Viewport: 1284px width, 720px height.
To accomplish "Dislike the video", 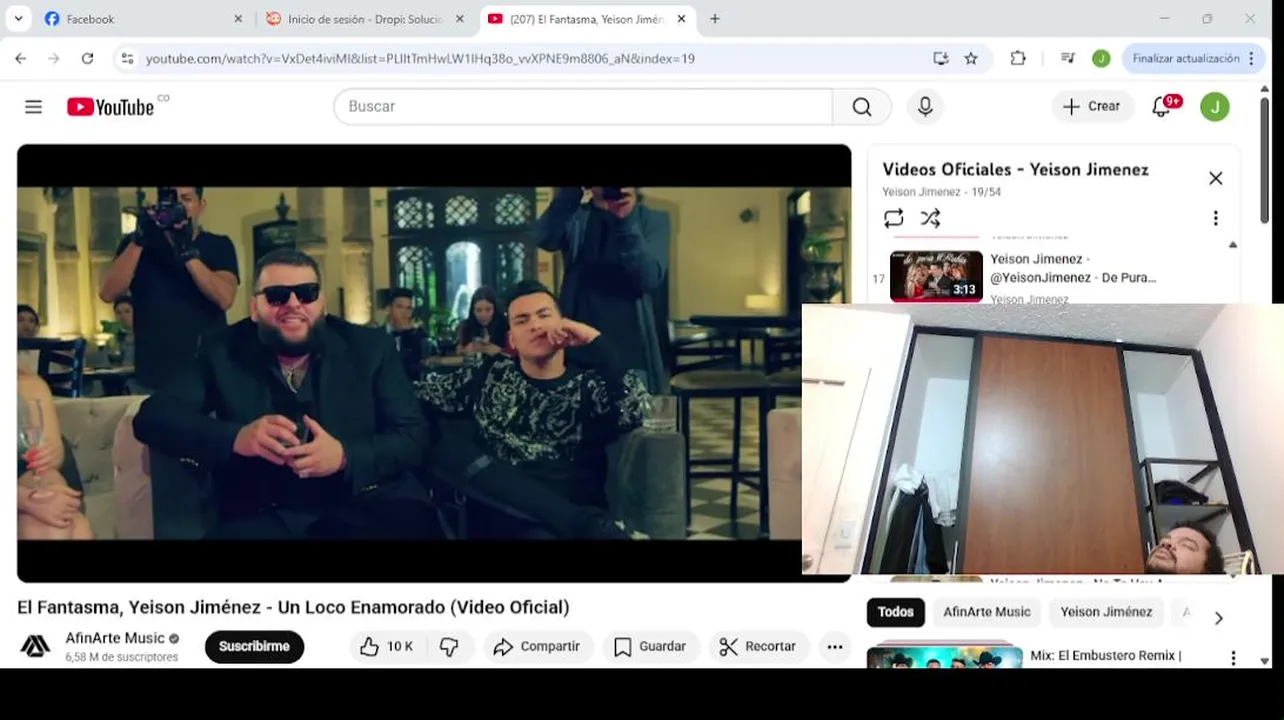I will (x=449, y=647).
